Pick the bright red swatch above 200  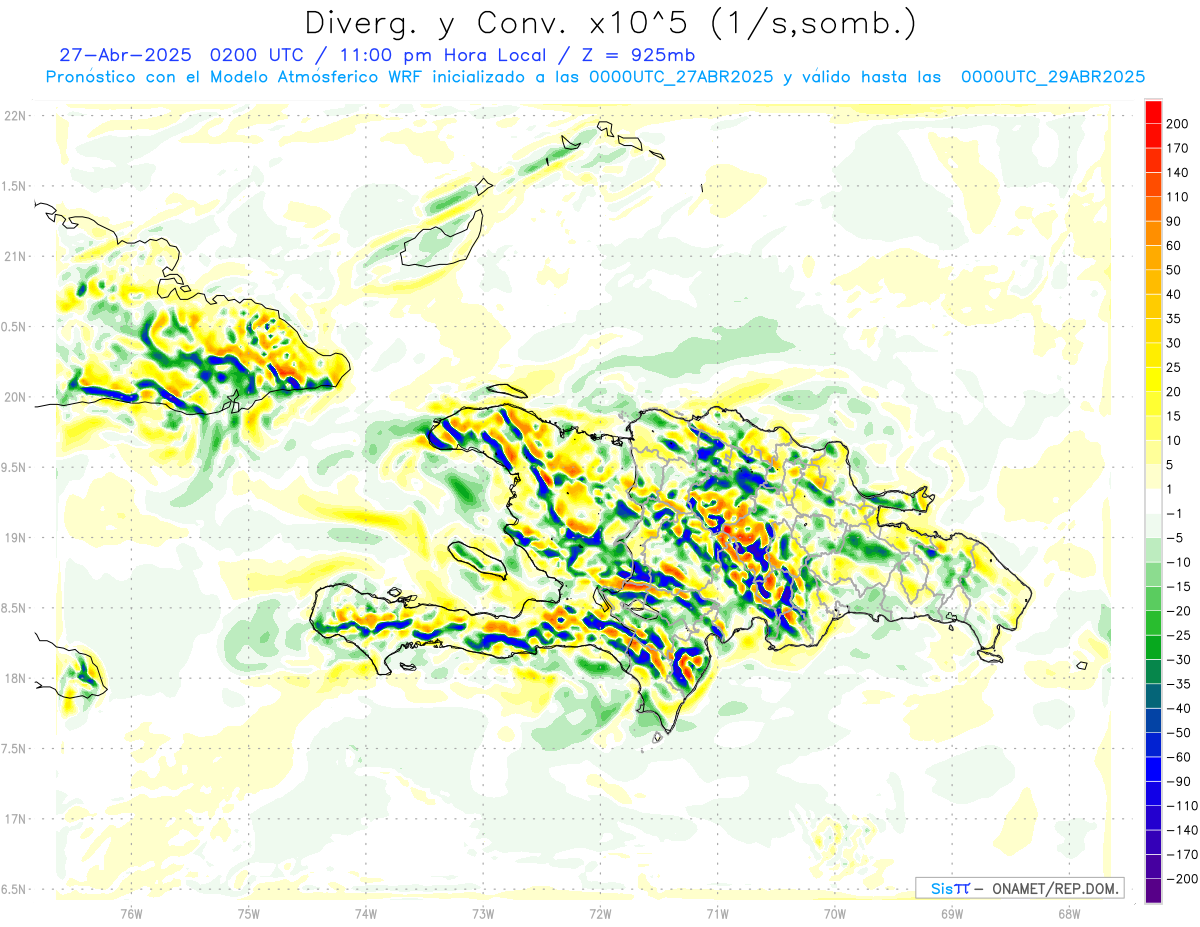pos(1154,112)
